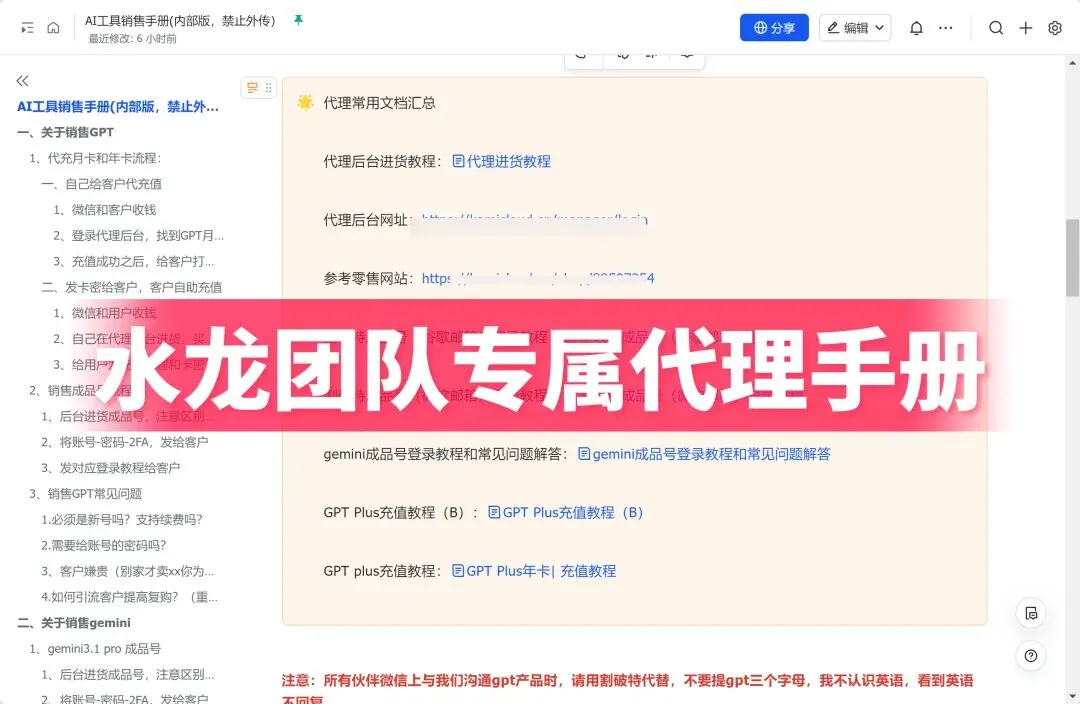The height and width of the screenshot is (704, 1080).
Task: Select 2.需要给账号的密码吗？ outline item
Action: coord(104,546)
